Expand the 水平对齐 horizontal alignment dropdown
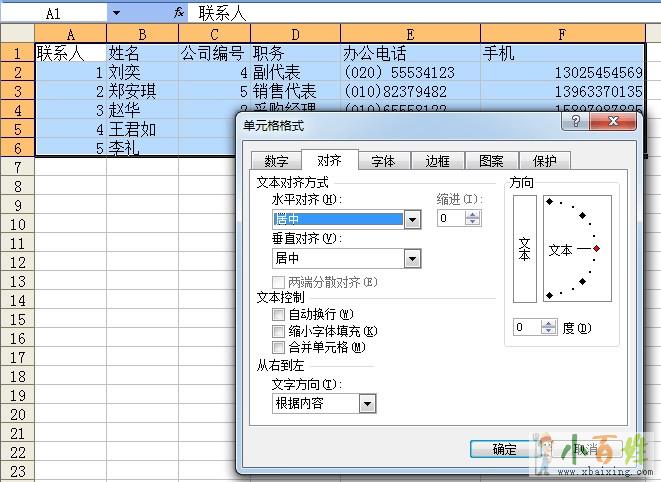661x482 pixels. click(x=412, y=219)
